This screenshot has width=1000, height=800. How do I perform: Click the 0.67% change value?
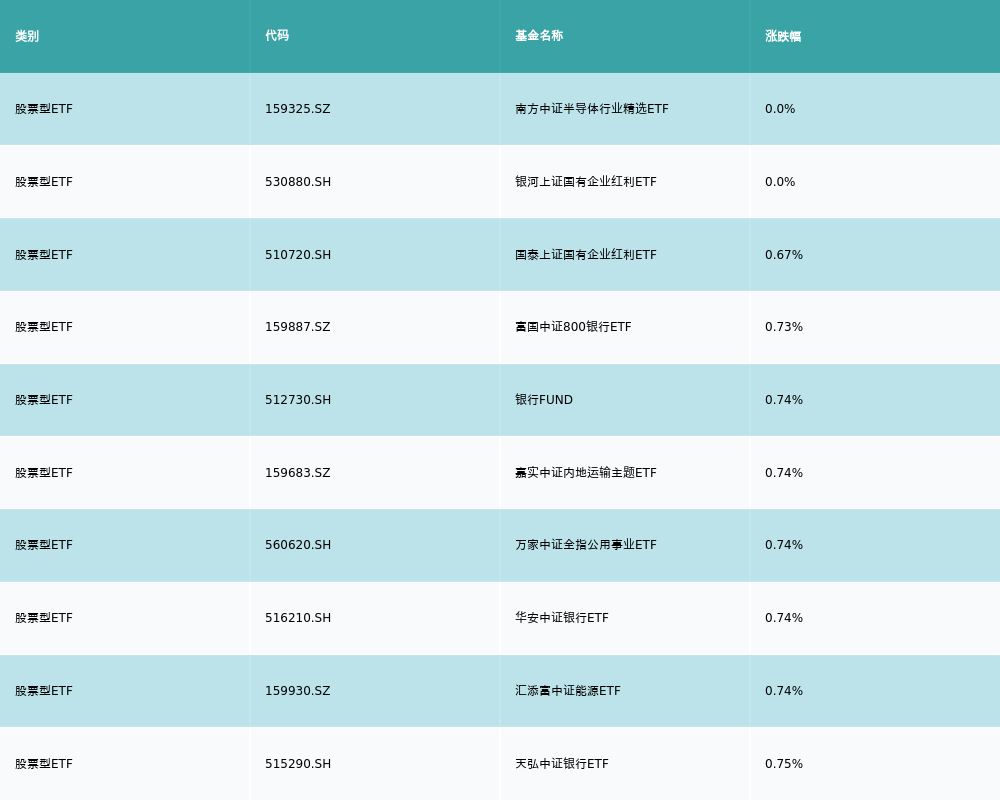click(x=784, y=255)
